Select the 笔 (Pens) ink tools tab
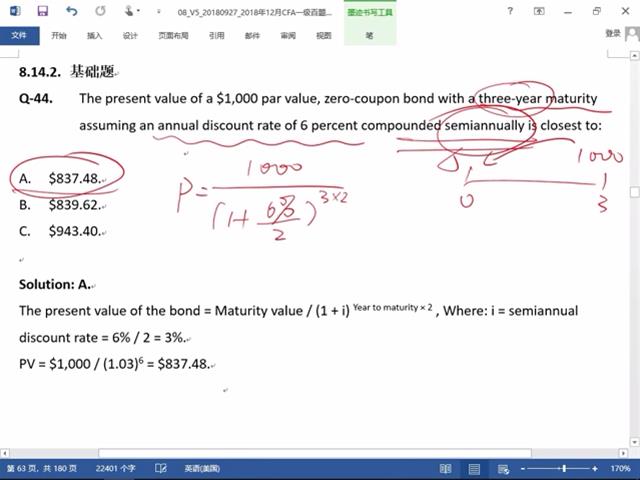Viewport: 640px width, 480px height. pyautogui.click(x=370, y=36)
